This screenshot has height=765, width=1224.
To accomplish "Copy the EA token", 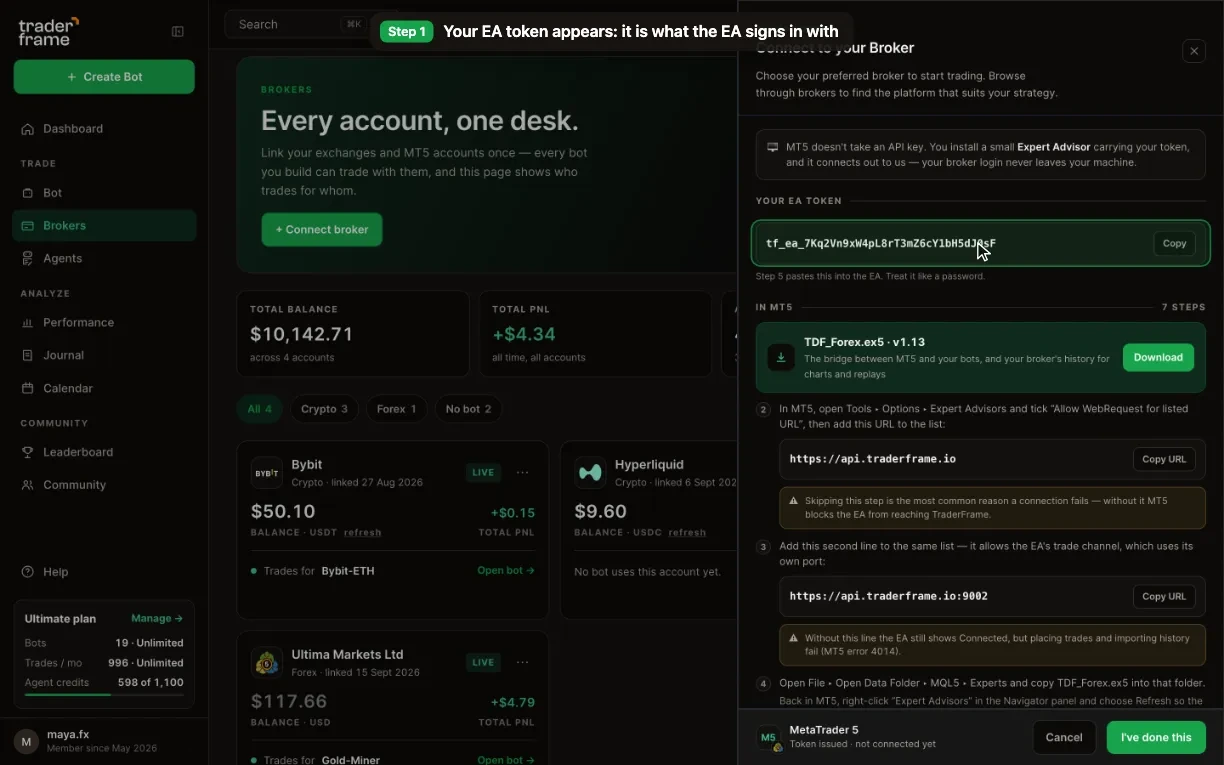I will (x=1174, y=243).
